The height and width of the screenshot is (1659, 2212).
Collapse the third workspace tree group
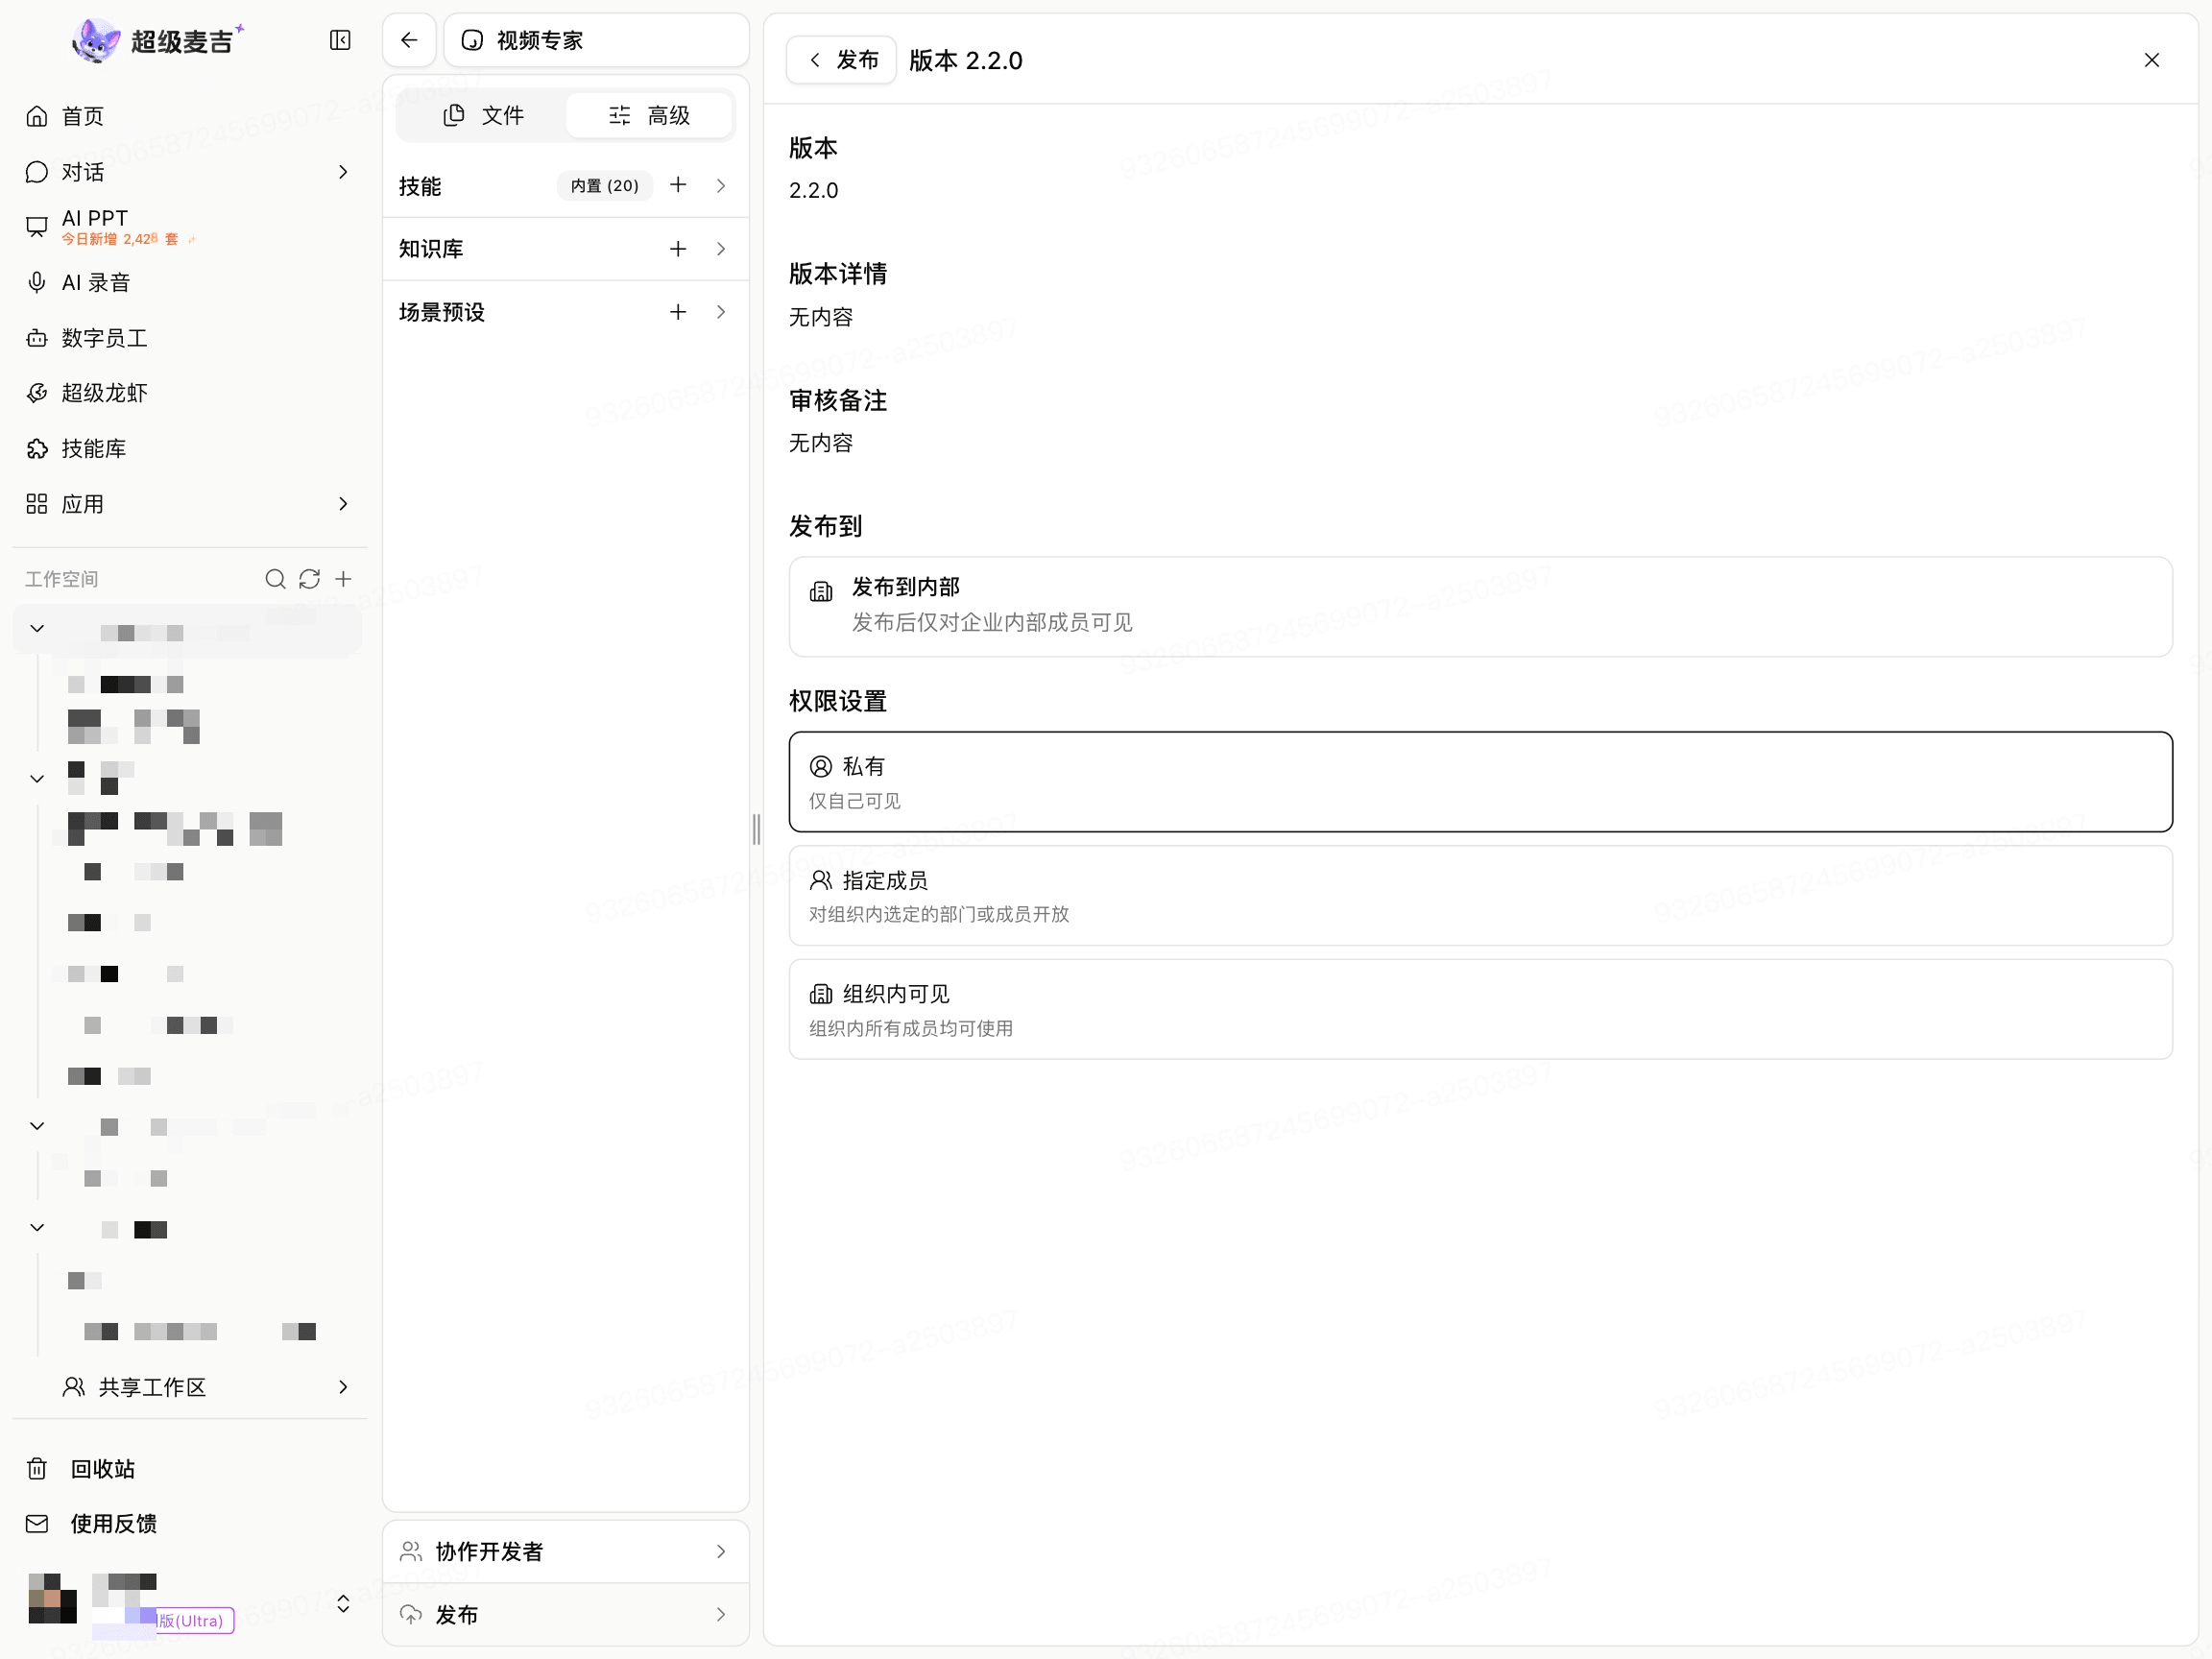tap(37, 1126)
